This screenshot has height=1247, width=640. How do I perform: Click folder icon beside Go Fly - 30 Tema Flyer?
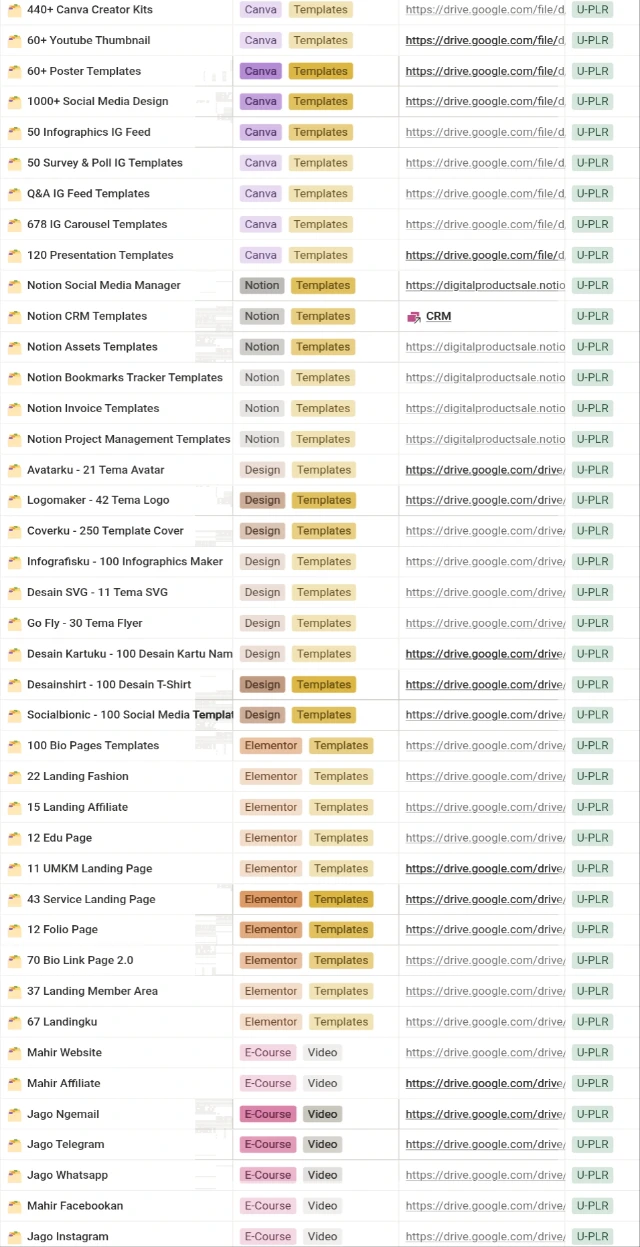pos(14,624)
